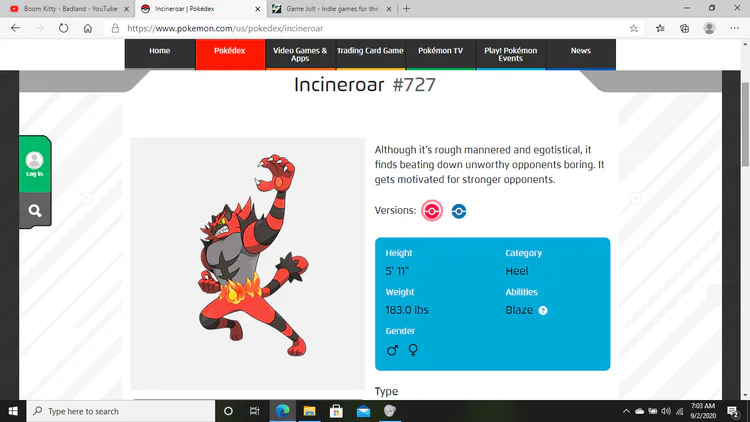Show hidden system tray icons chevron
The width and height of the screenshot is (750, 422).
(626, 411)
